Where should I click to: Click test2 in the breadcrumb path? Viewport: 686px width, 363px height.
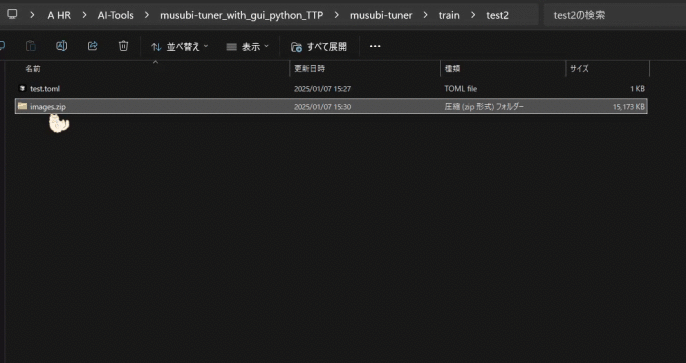point(497,15)
